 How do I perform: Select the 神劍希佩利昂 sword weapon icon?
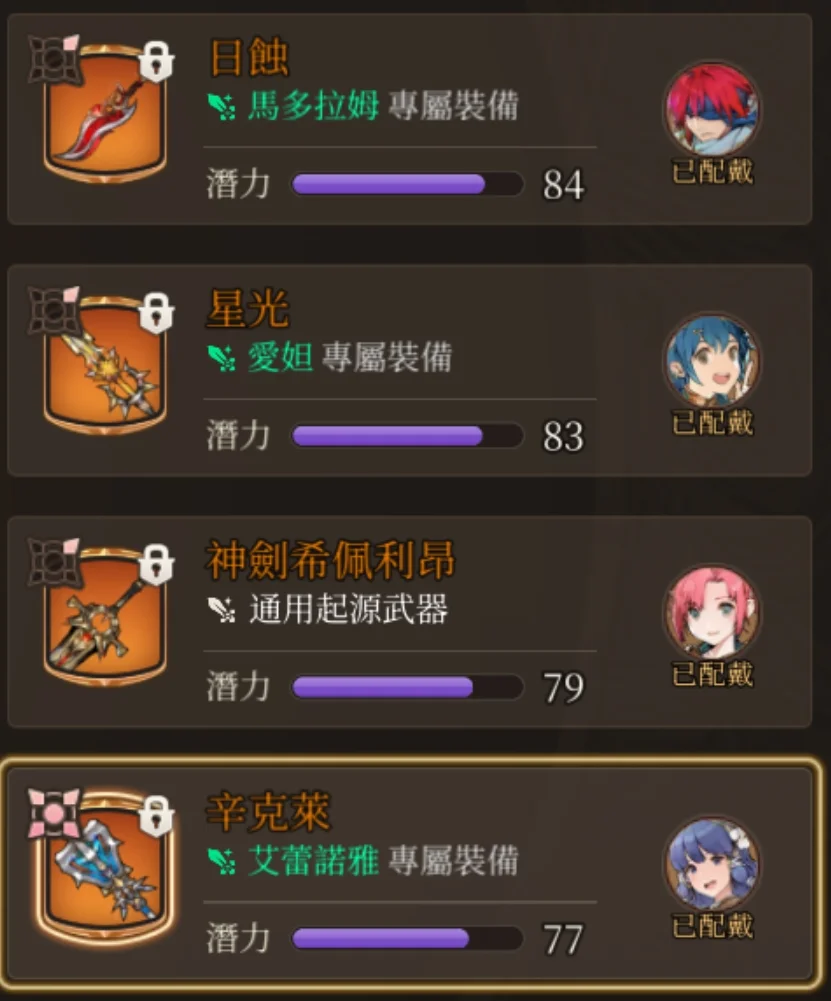coord(105,619)
